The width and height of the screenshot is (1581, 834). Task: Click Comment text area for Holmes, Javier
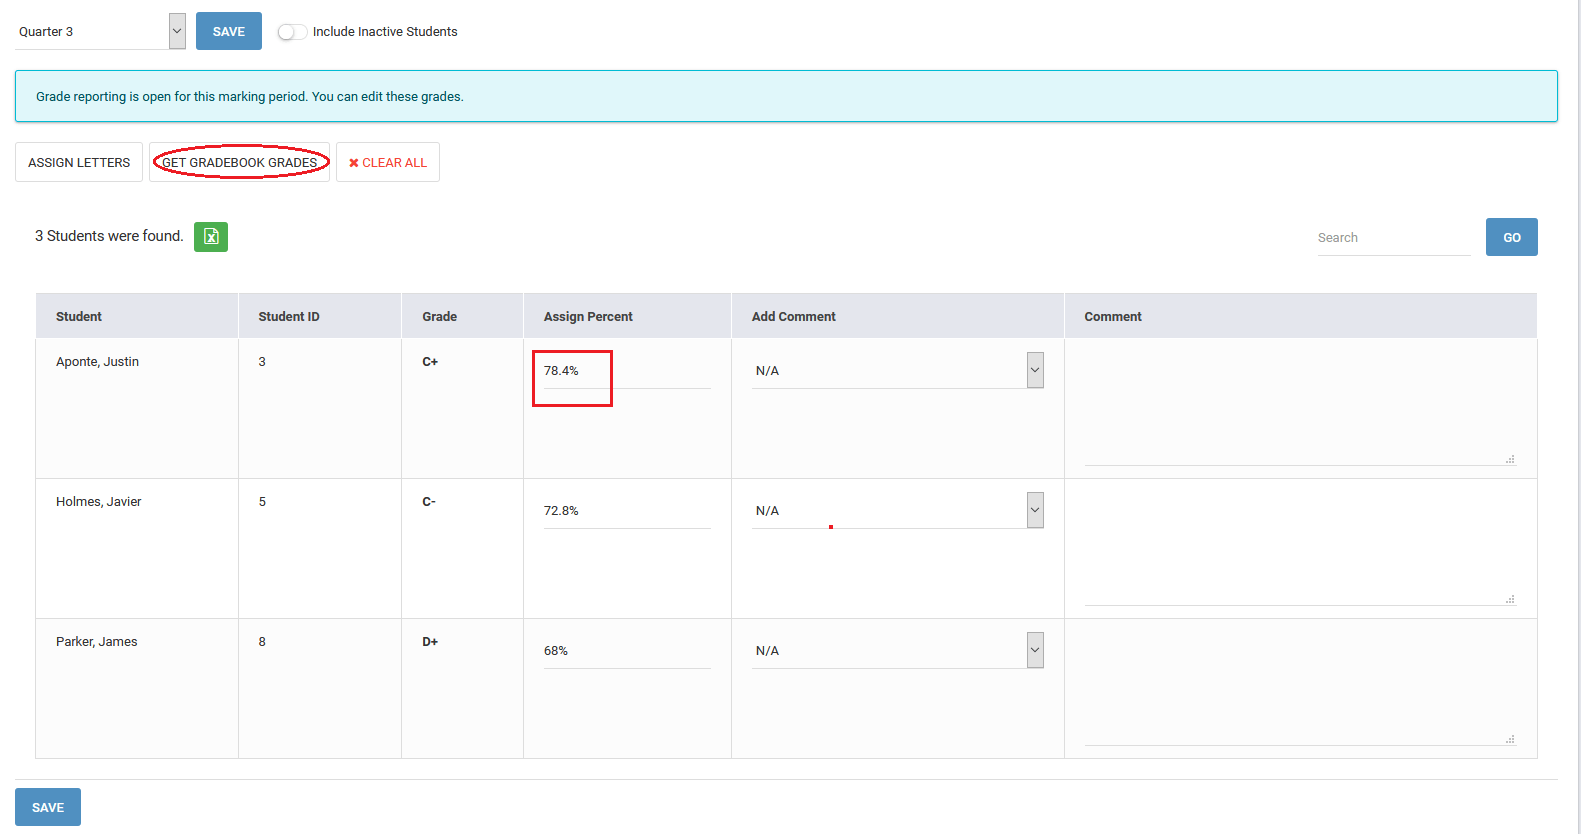point(1301,548)
